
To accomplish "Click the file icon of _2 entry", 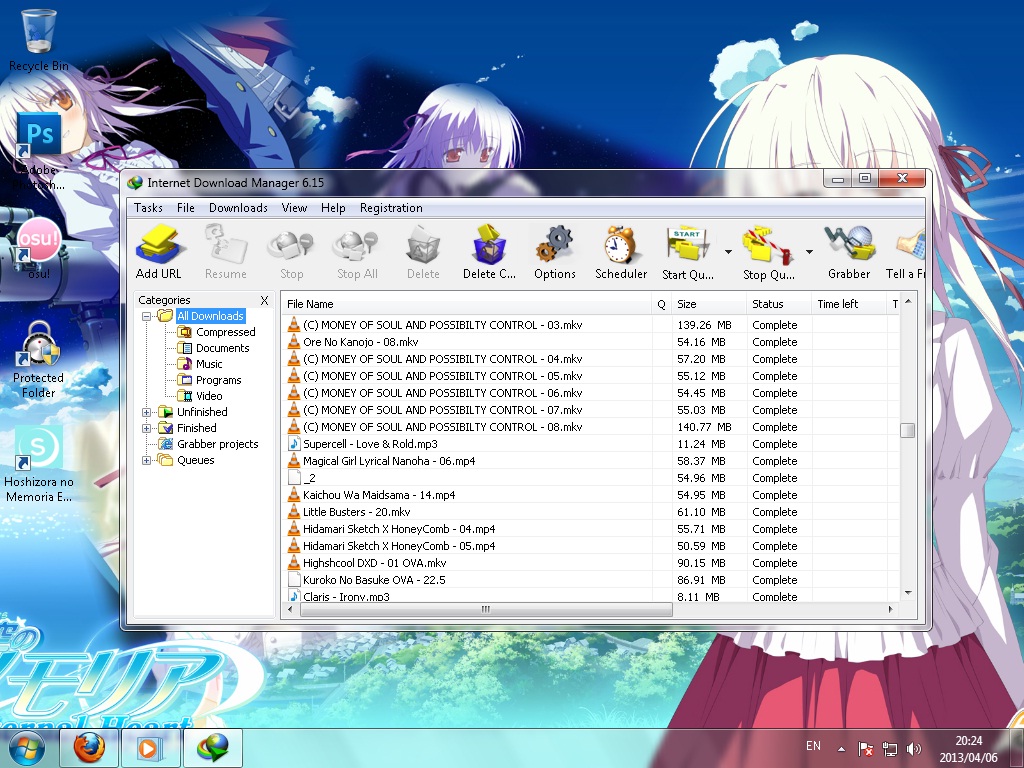I will coord(294,478).
